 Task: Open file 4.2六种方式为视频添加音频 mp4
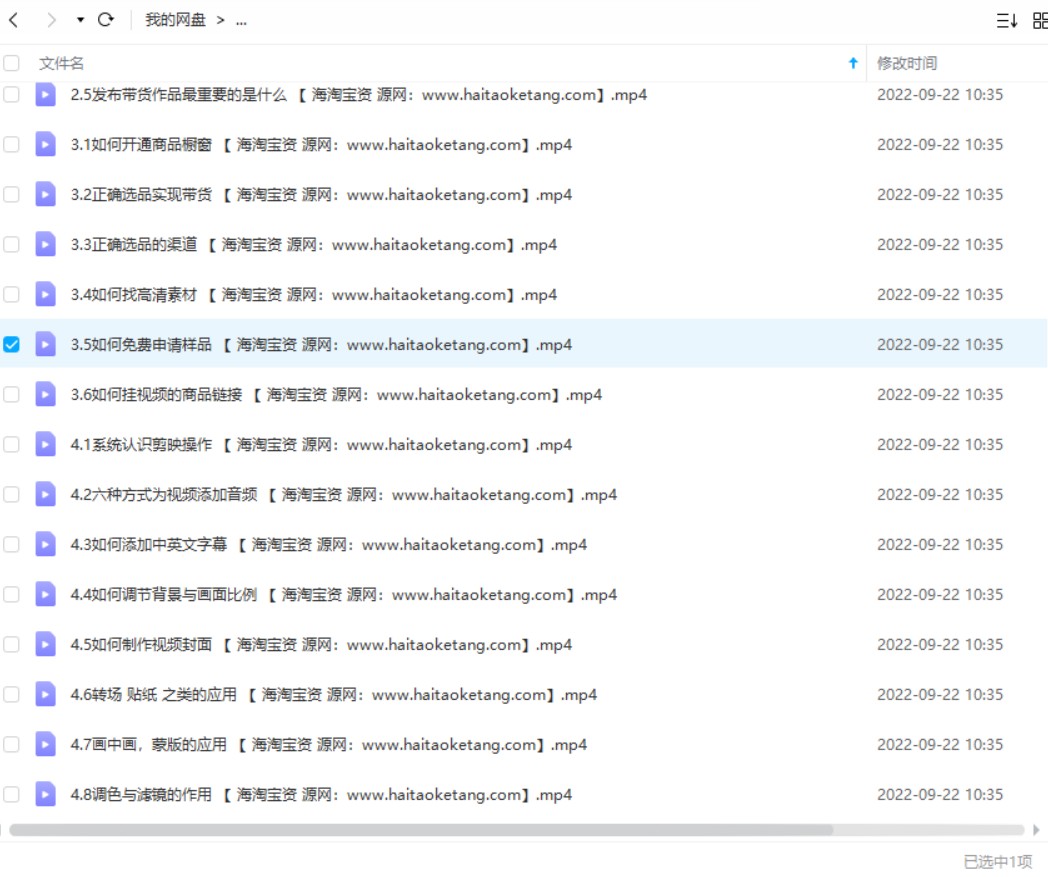344,495
